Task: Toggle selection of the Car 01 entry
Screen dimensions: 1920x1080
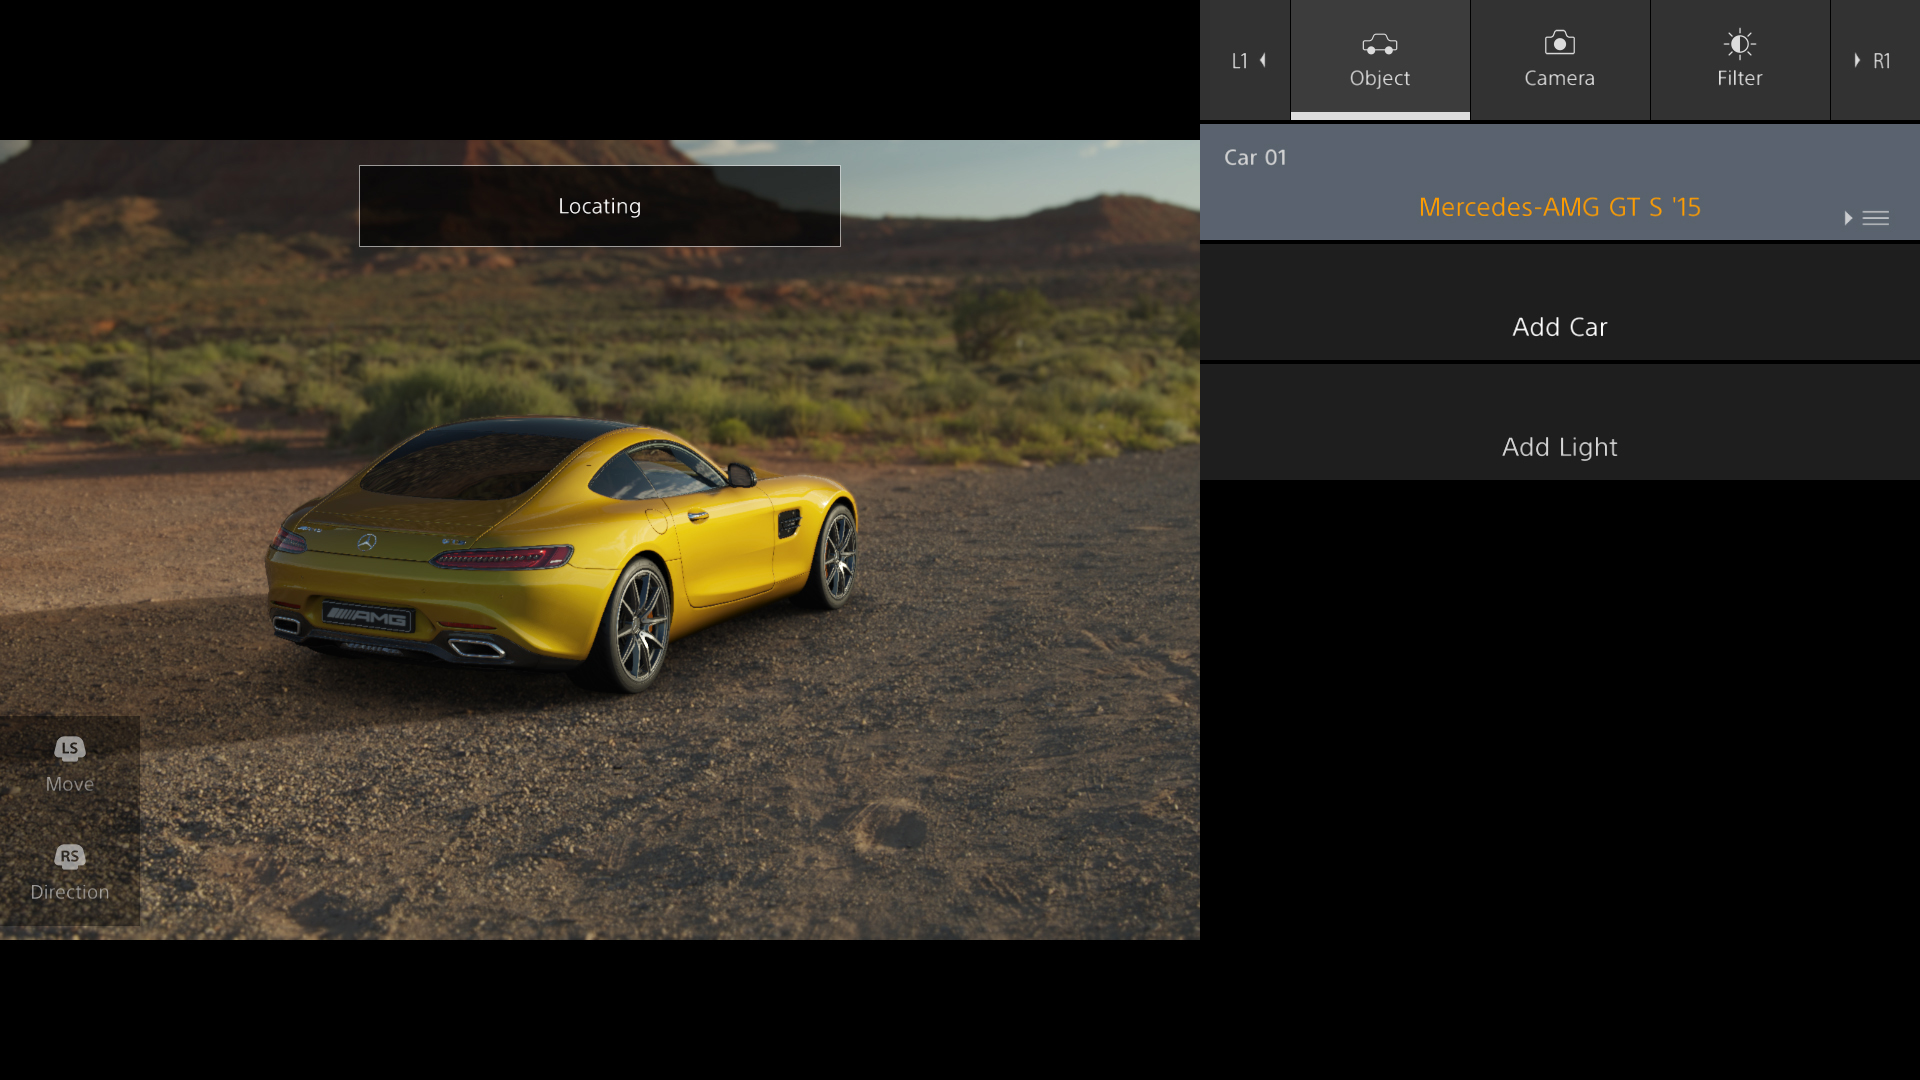Action: tap(1256, 157)
